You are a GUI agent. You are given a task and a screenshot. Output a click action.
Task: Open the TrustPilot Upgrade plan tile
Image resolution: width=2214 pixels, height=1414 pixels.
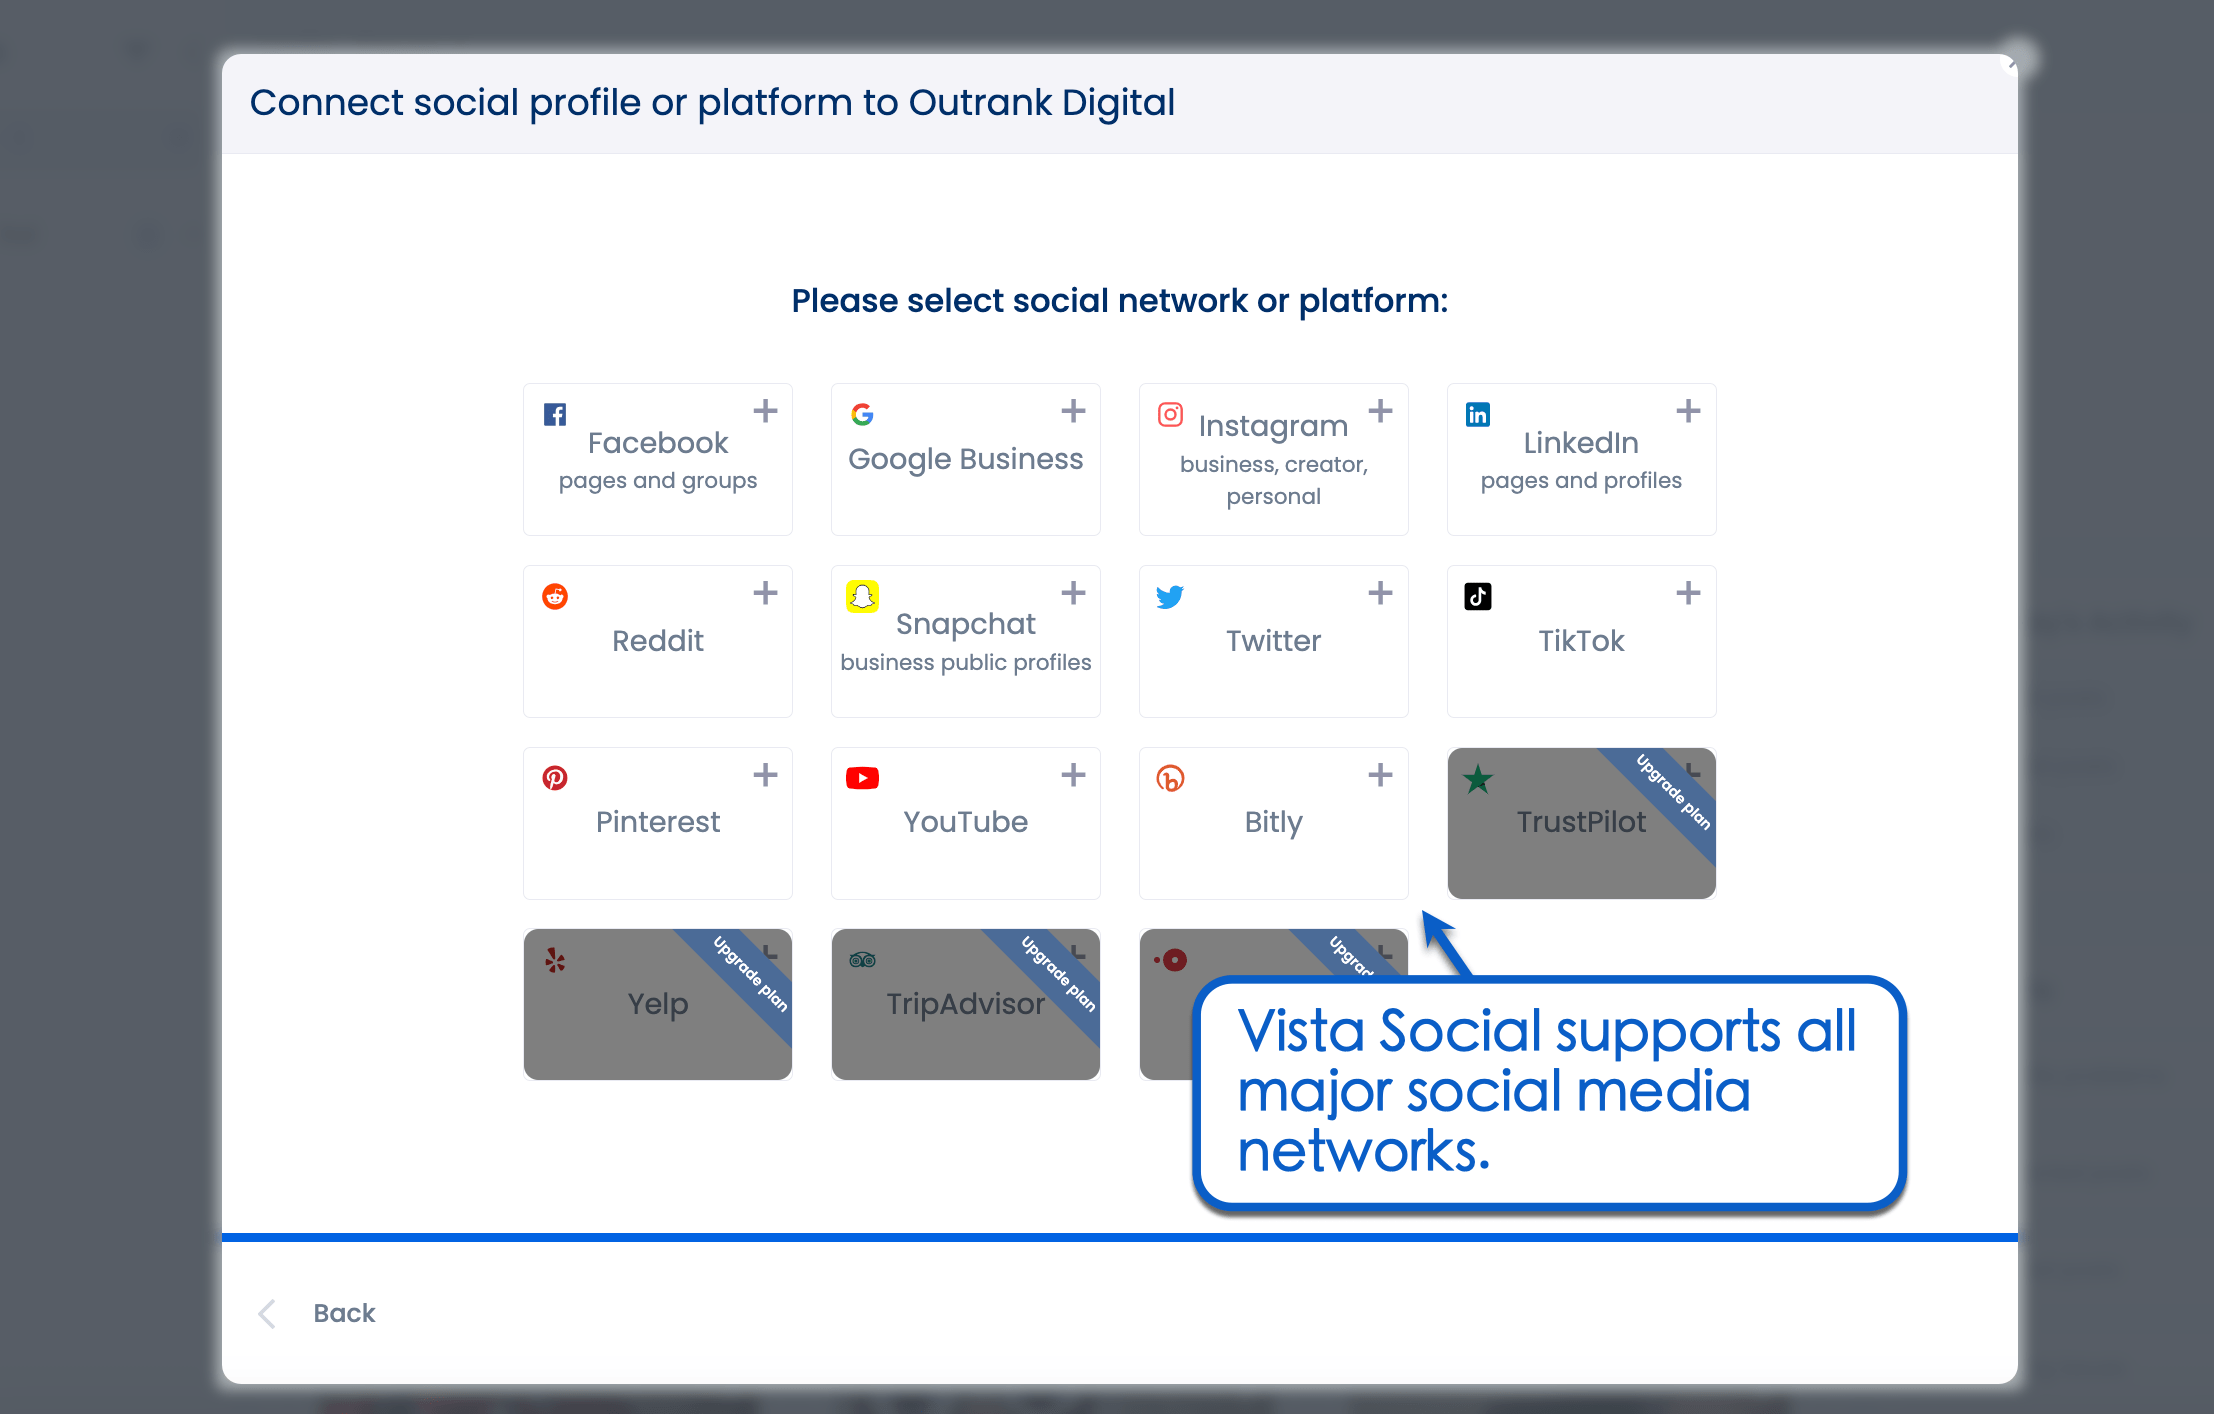pyautogui.click(x=1580, y=822)
